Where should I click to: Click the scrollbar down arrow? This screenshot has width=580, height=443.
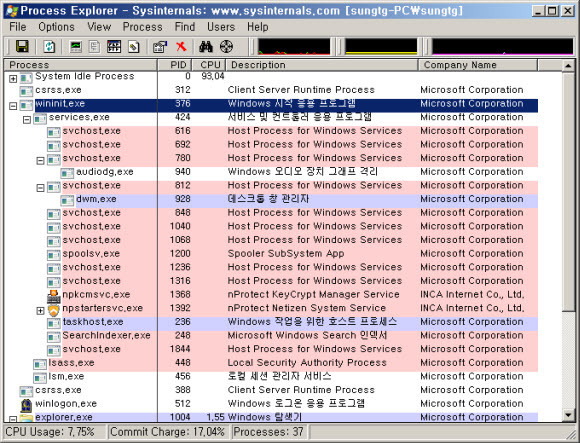coord(569,415)
